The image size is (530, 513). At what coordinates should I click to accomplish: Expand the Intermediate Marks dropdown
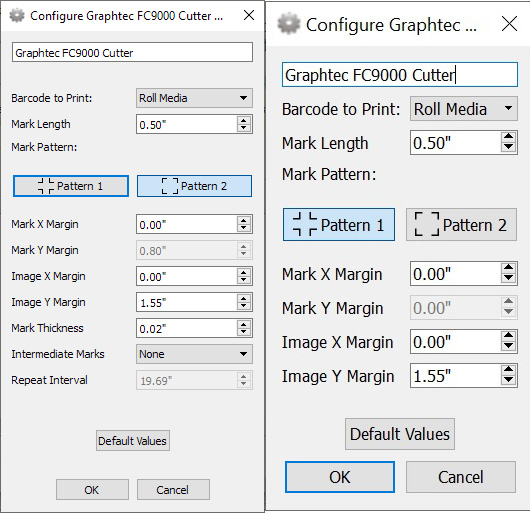[x=194, y=354]
